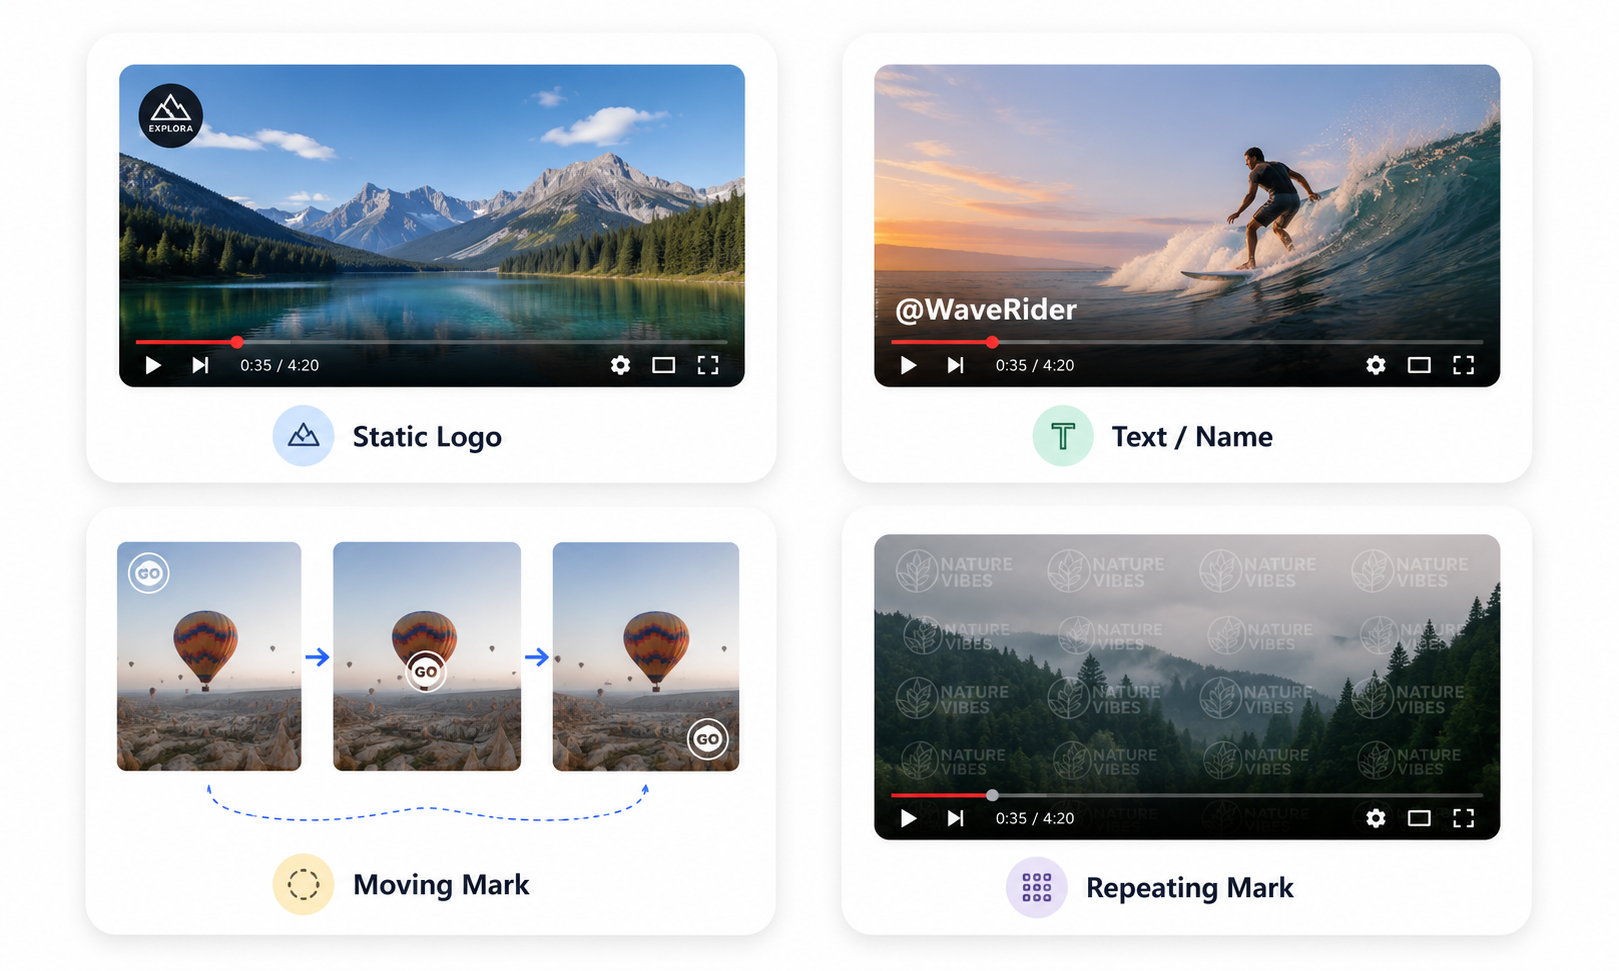The height and width of the screenshot is (971, 1619).
Task: Play the foggy forest Repeating Mark video
Action: (x=908, y=818)
